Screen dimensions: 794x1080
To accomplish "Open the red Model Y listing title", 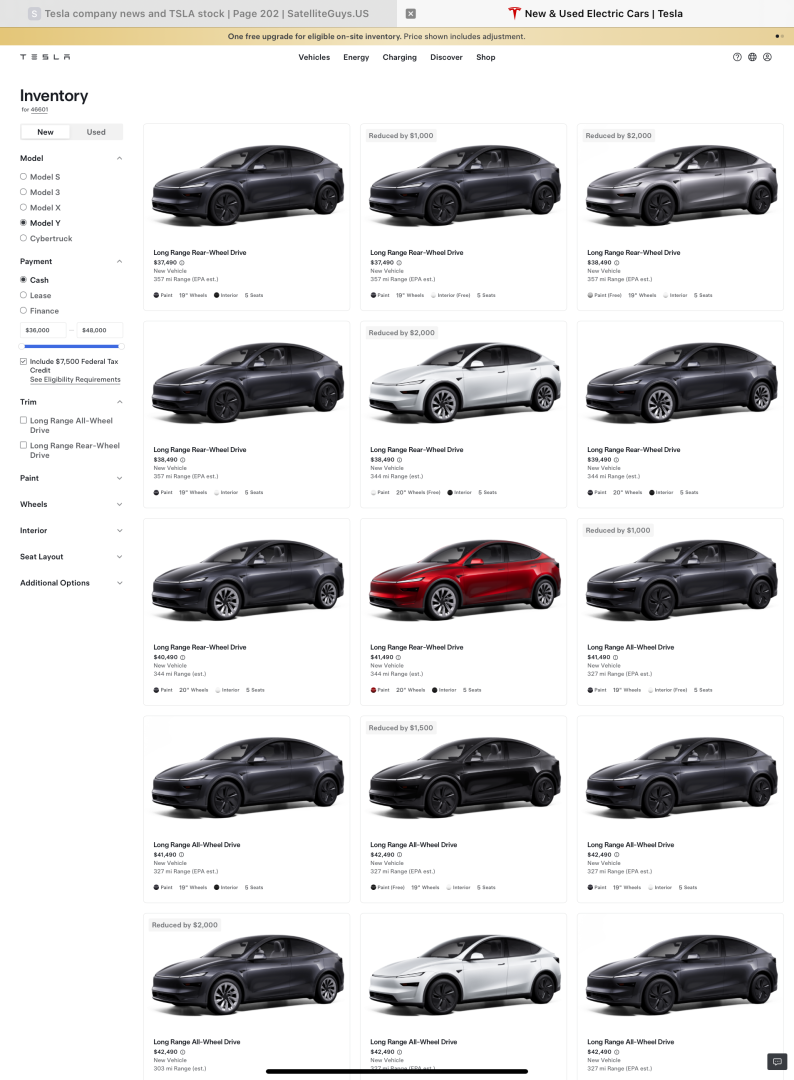I will [417, 647].
